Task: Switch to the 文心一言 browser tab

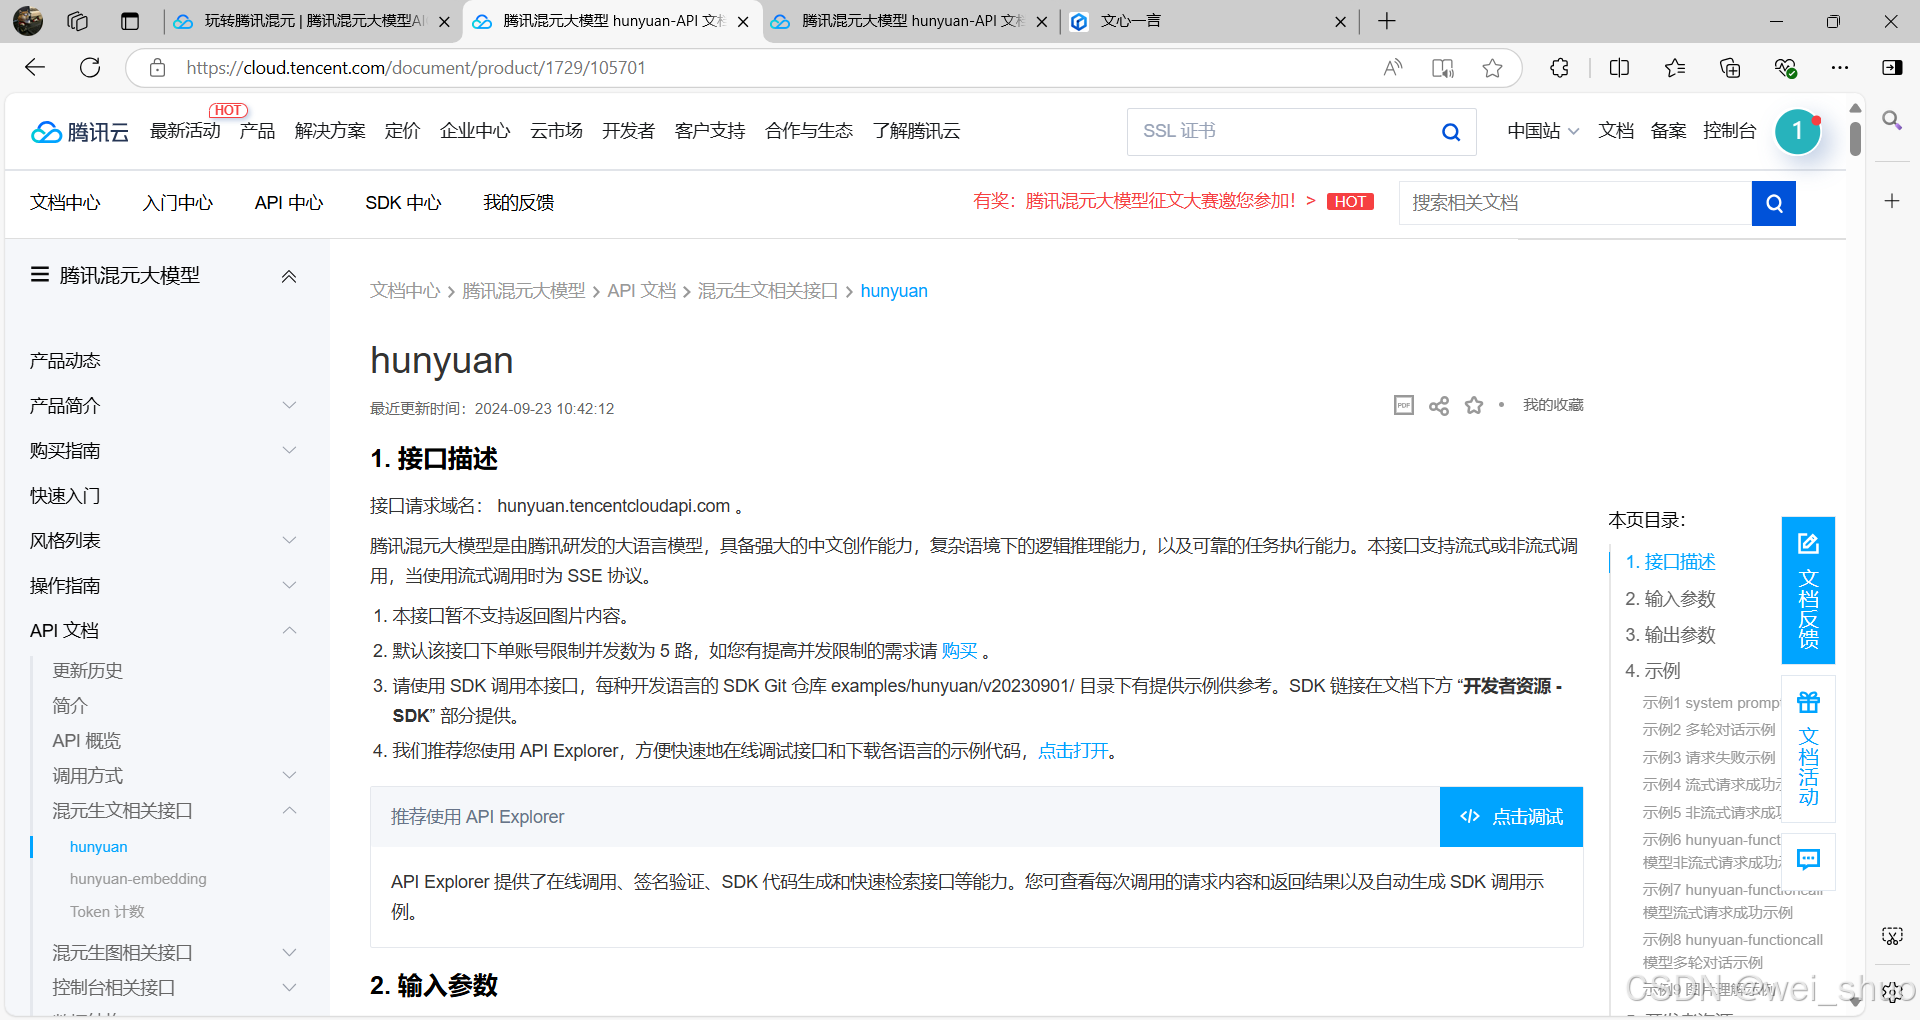Action: pos(1207,21)
